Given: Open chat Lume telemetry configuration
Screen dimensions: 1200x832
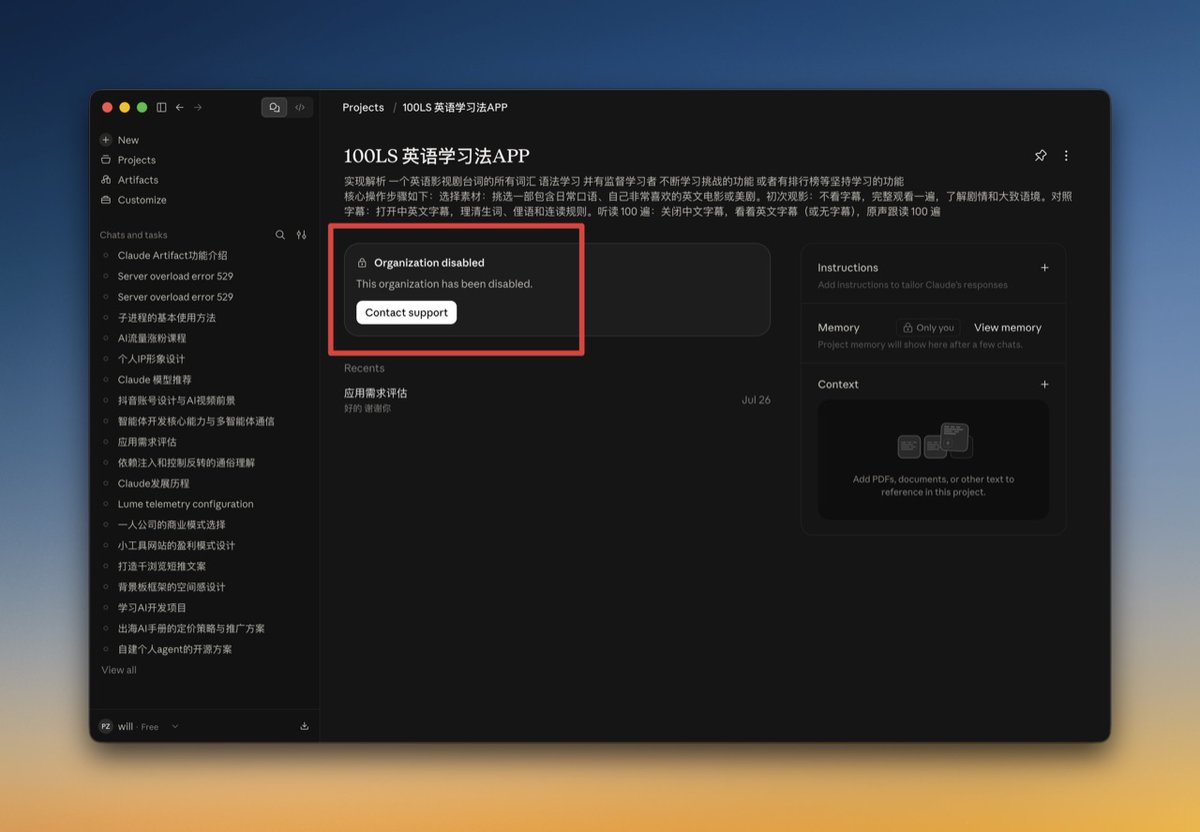Looking at the screenshot, I should coord(185,504).
